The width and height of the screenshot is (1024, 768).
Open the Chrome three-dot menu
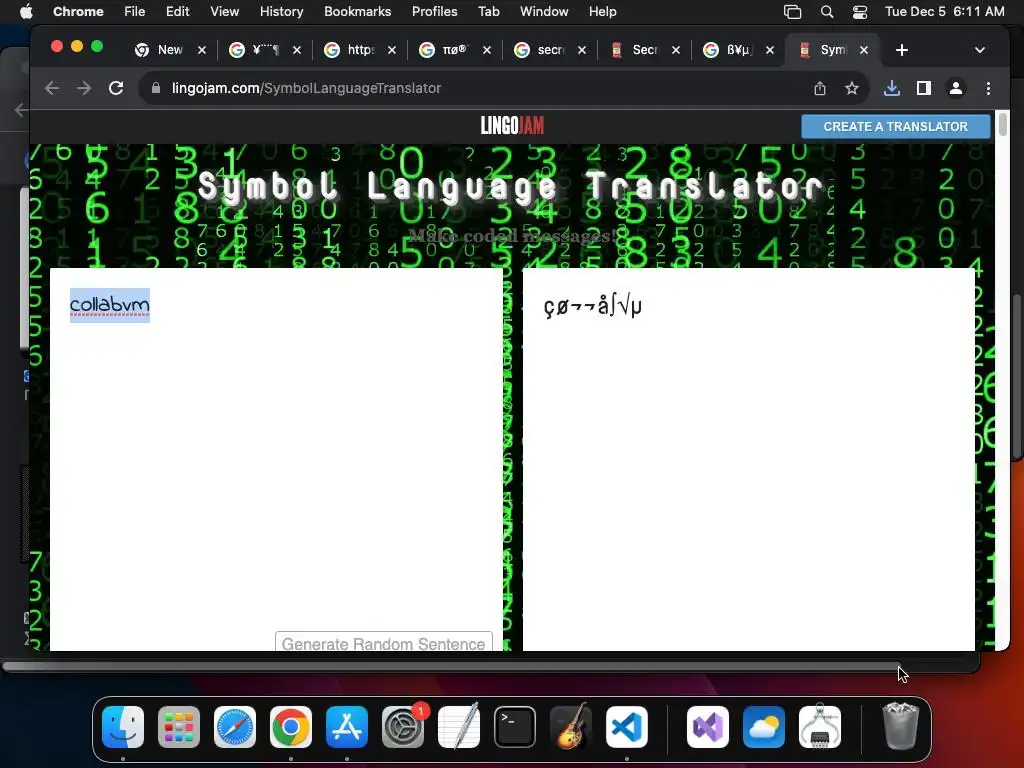(x=988, y=88)
